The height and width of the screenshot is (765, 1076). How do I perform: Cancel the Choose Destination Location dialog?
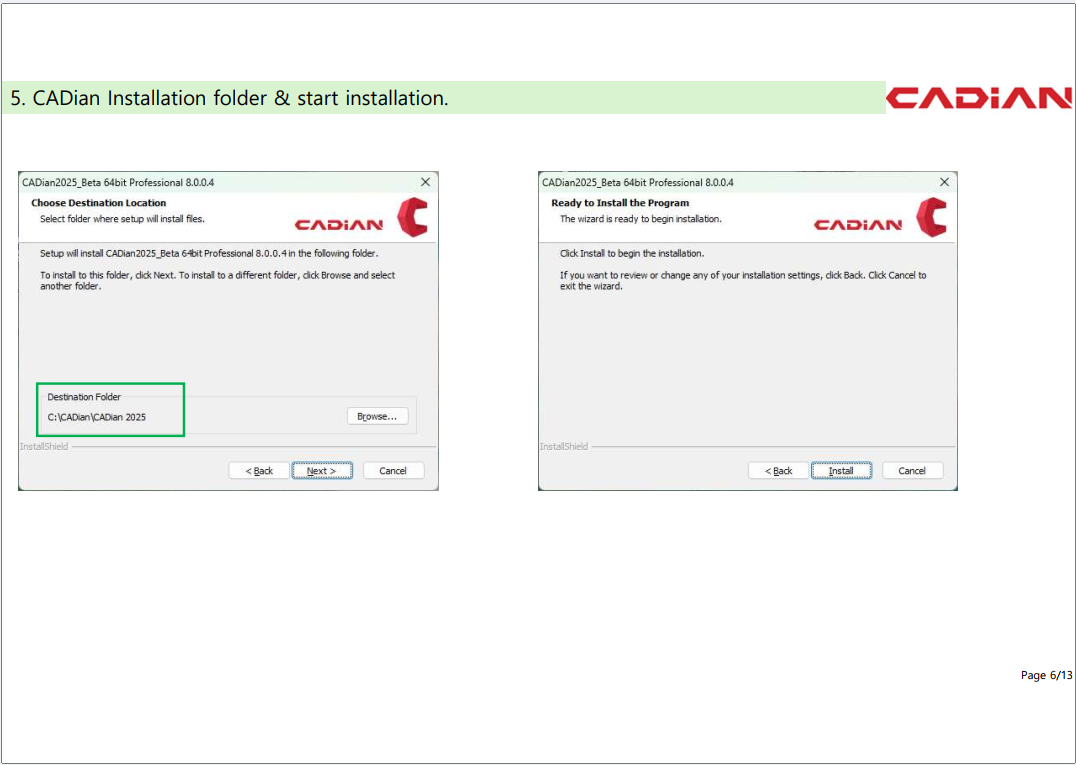pos(393,471)
